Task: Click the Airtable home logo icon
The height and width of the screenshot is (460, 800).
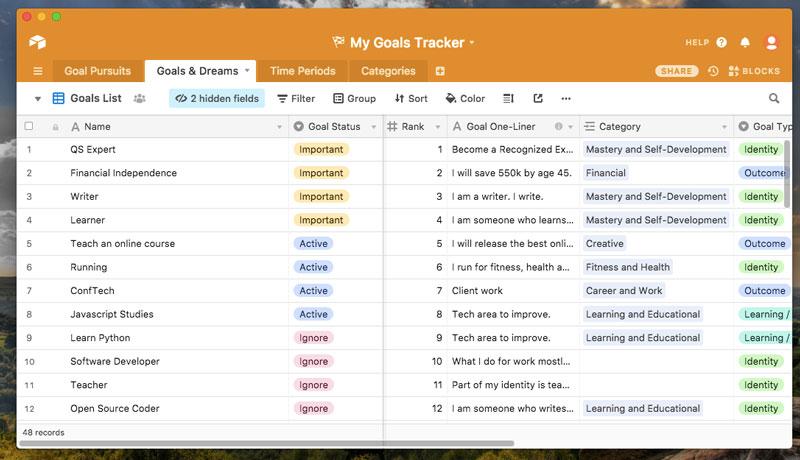Action: [37, 43]
